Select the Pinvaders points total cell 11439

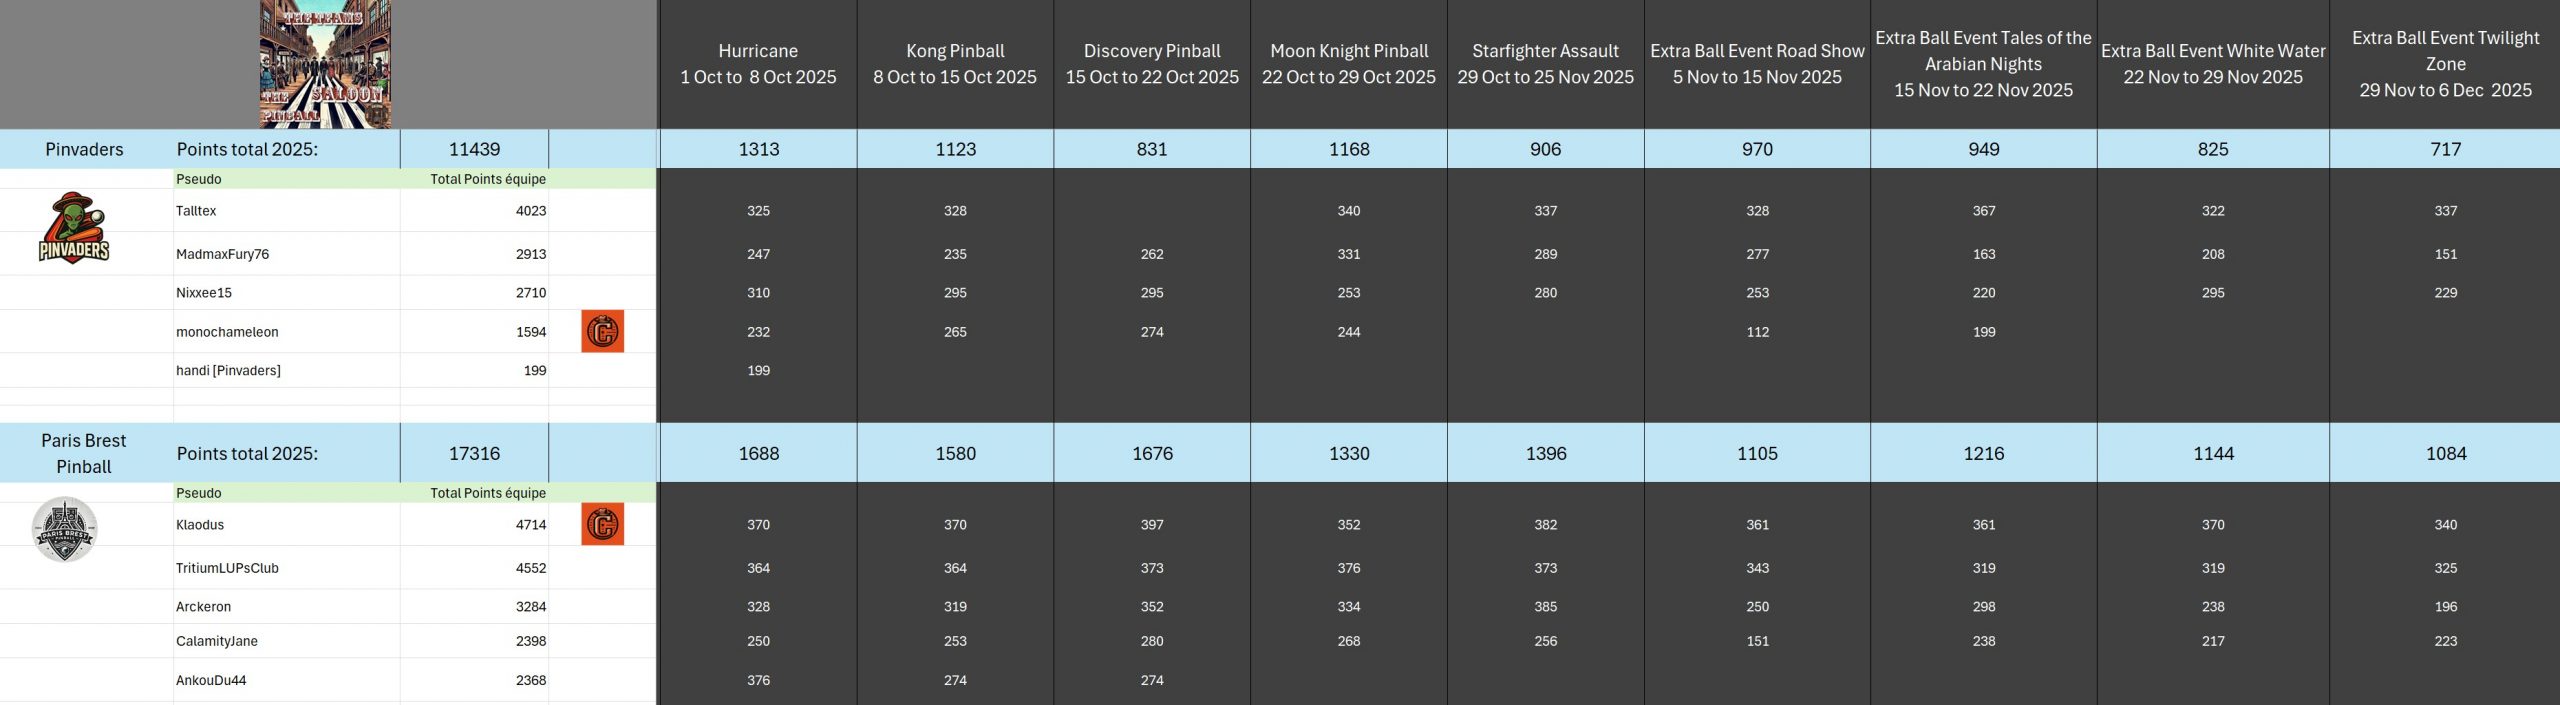[474, 149]
